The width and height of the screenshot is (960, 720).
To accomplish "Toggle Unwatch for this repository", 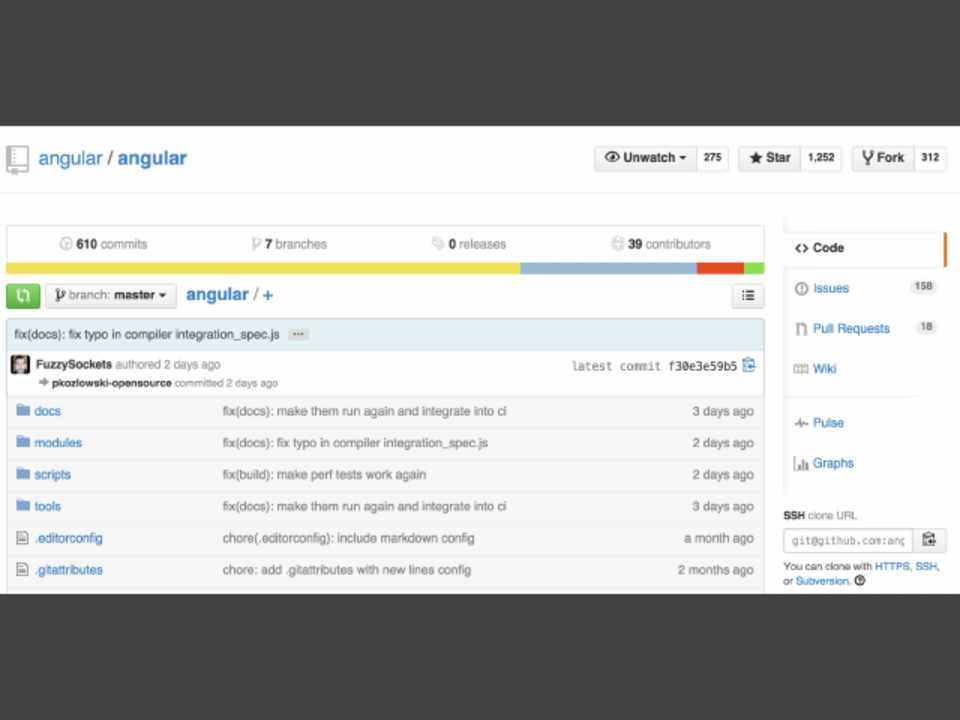I will [x=645, y=158].
